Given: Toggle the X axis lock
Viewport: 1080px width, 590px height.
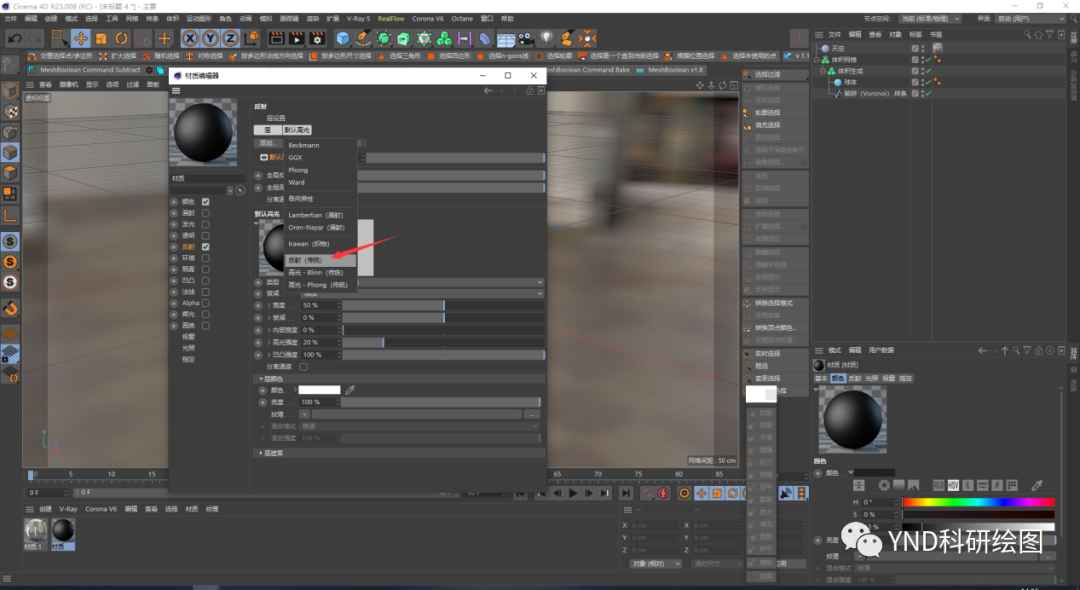Looking at the screenshot, I should coord(190,39).
